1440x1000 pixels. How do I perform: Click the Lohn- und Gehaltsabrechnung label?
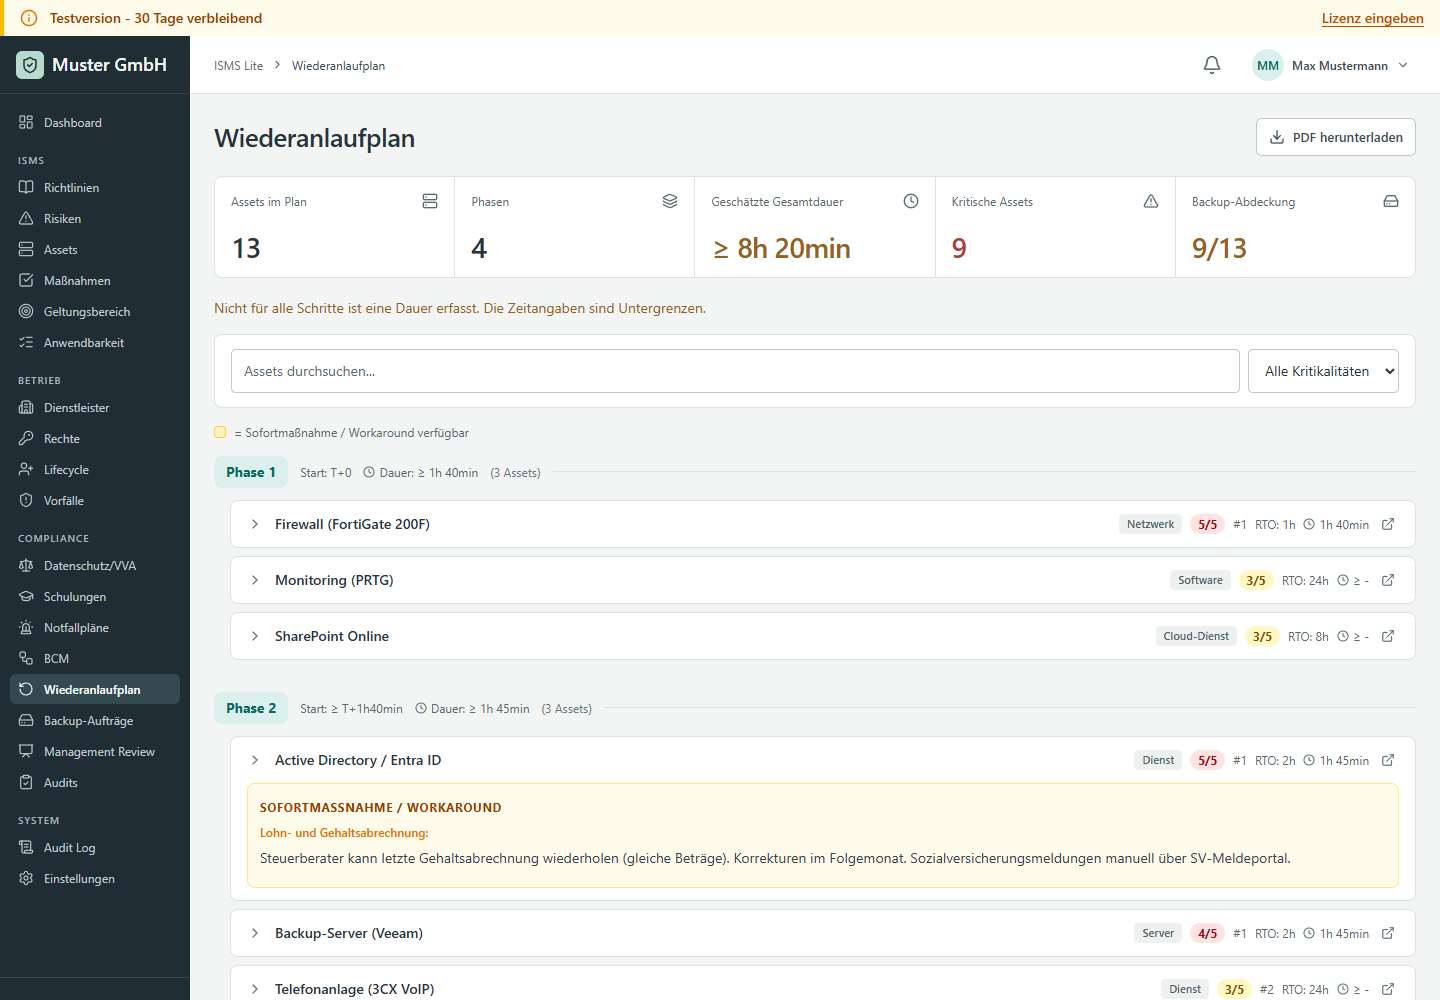pos(344,832)
